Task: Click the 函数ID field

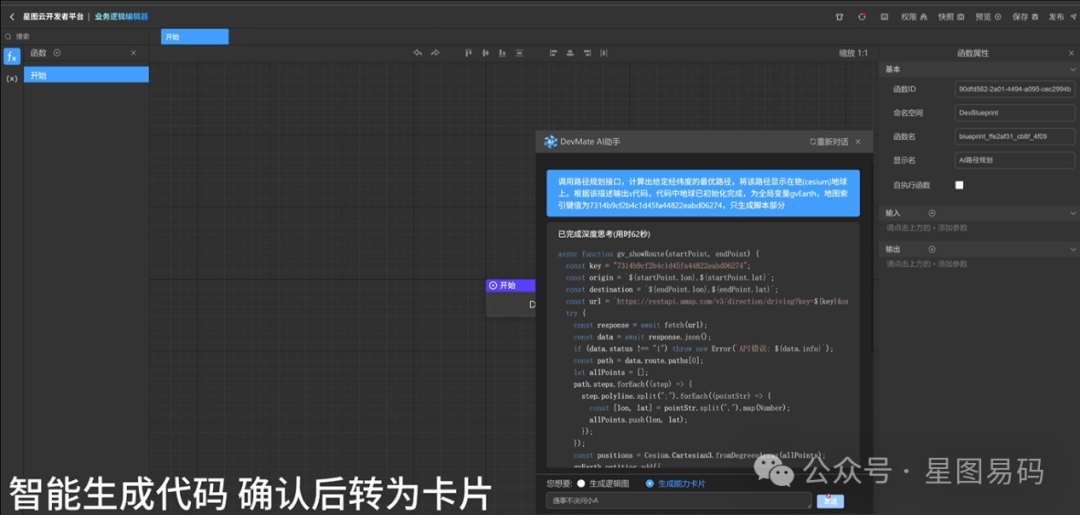Action: 1015,89
